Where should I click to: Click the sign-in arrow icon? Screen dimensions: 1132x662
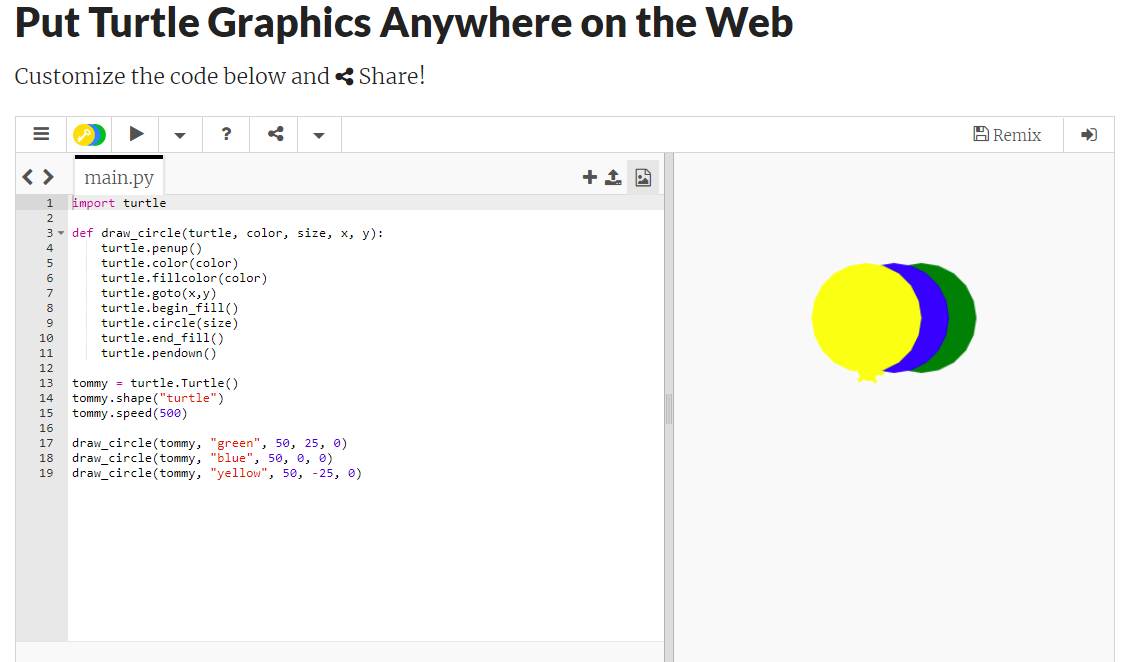(x=1089, y=134)
